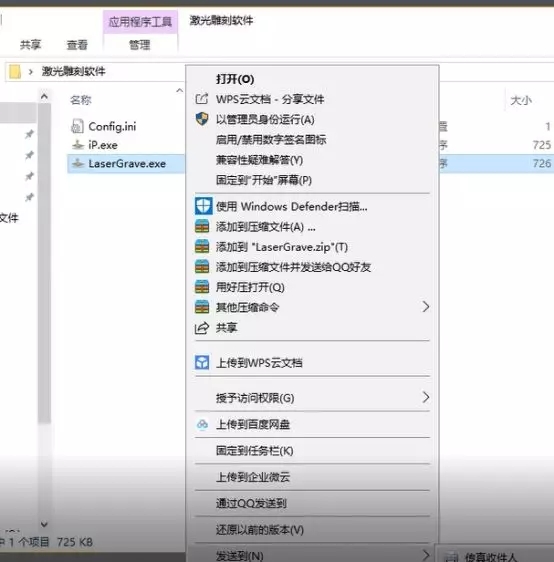Click the third pin icon in the navigation pane
The width and height of the screenshot is (554, 562).
pos(29,176)
